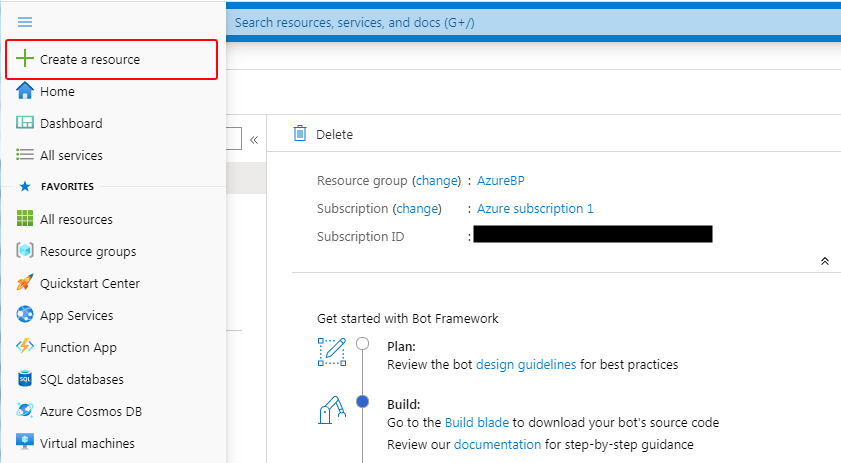841x463 pixels.
Task: Click the Azure Cosmos DB planet icon
Action: [x=25, y=410]
